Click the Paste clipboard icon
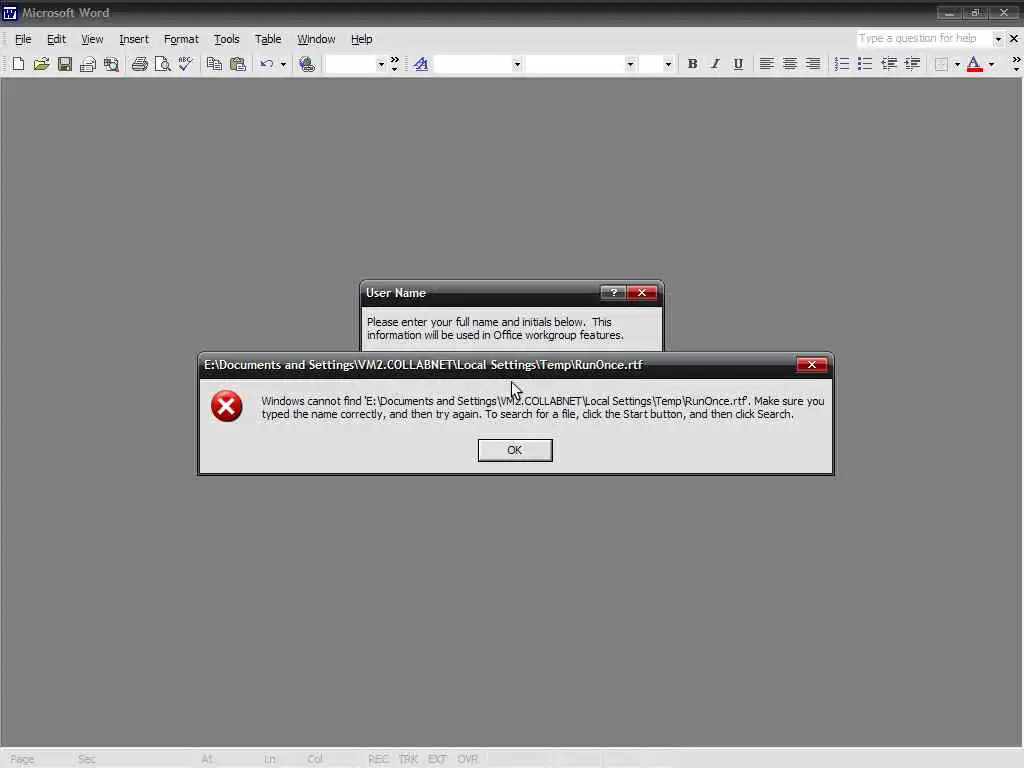The height and width of the screenshot is (768, 1024). (x=238, y=64)
